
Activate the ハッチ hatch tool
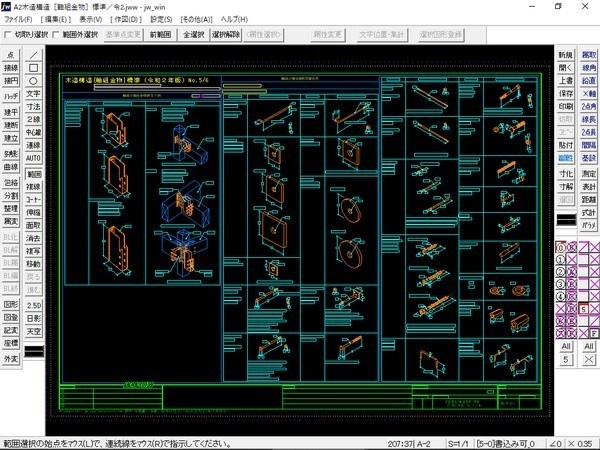pyautogui.click(x=11, y=96)
